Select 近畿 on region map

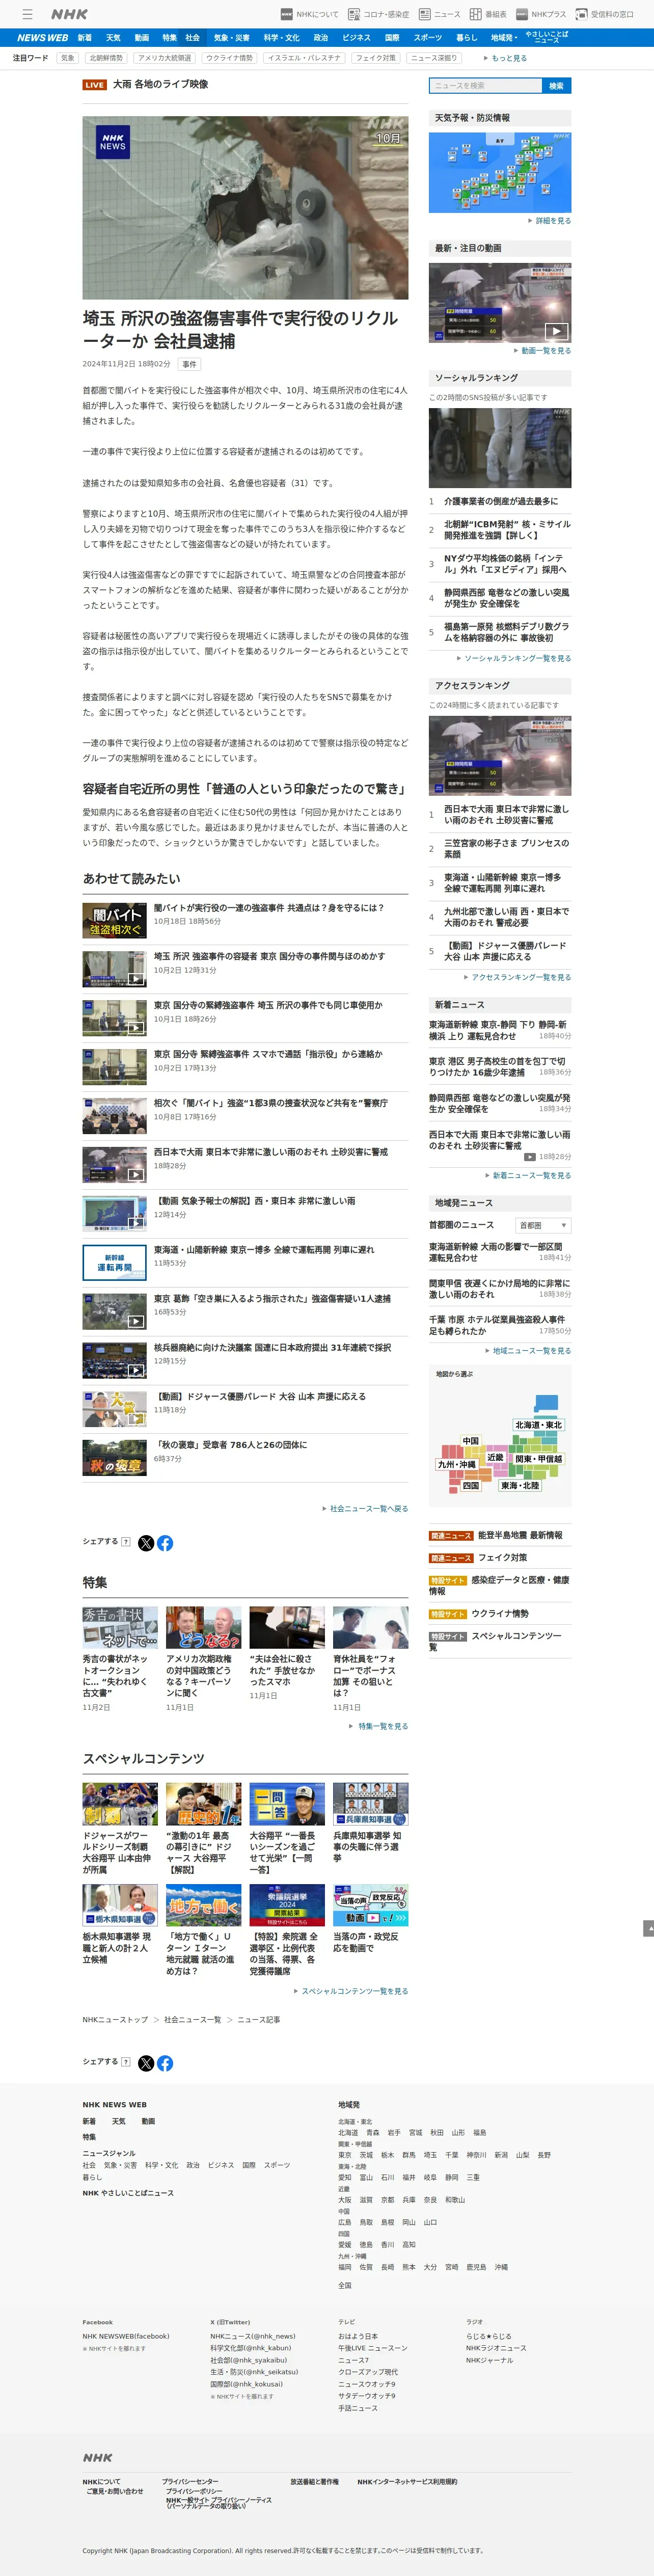495,1457
